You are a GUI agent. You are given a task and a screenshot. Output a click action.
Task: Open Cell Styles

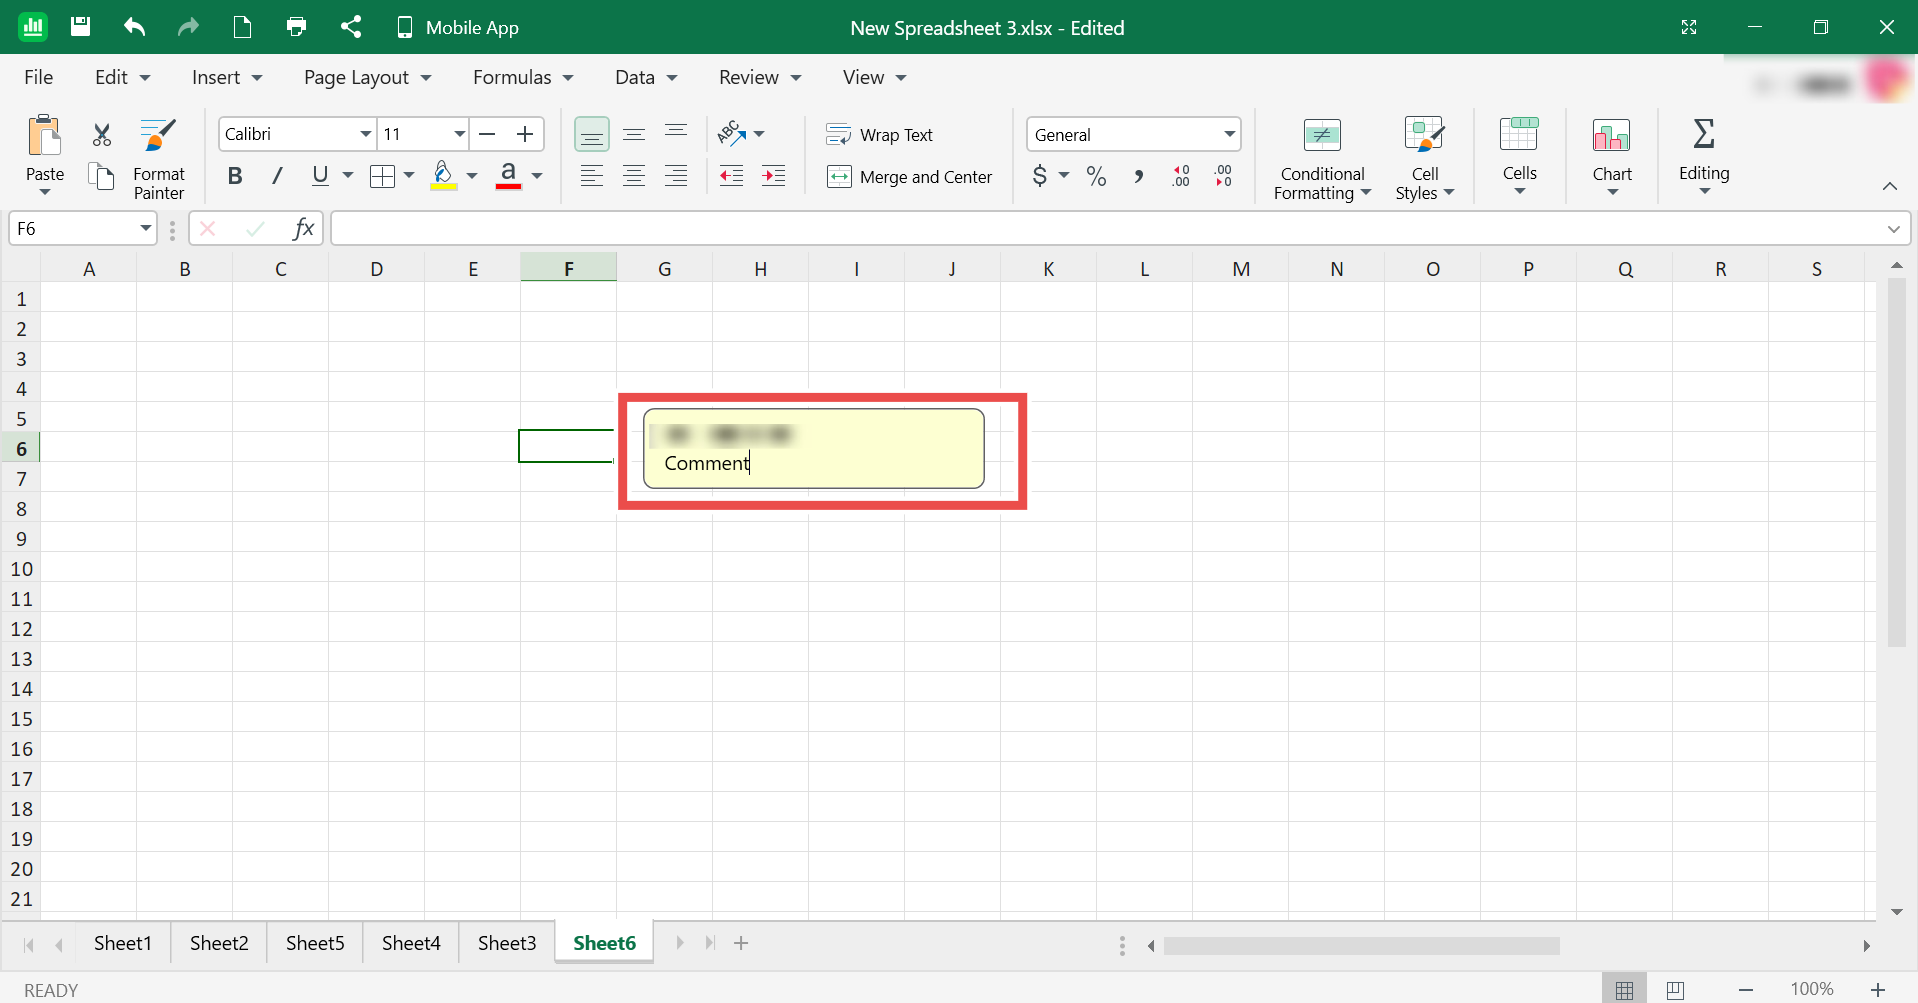[1425, 159]
